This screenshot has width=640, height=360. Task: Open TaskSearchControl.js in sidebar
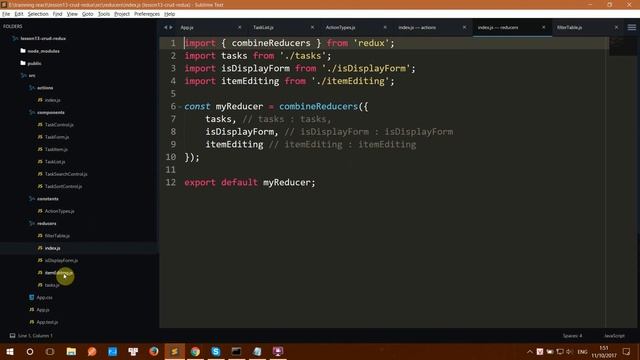[66, 174]
